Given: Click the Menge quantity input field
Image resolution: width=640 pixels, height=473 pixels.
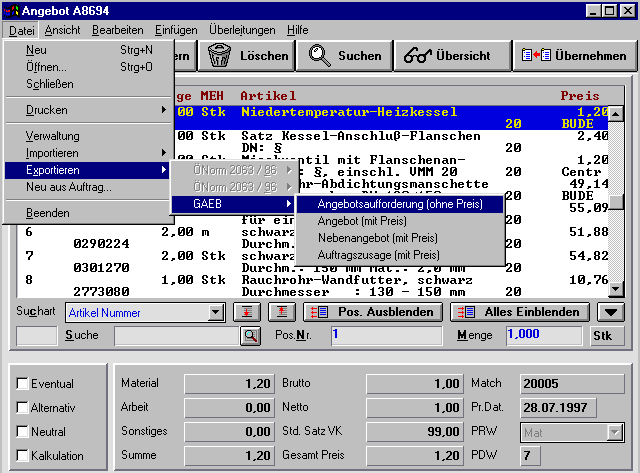Looking at the screenshot, I should pos(542,335).
